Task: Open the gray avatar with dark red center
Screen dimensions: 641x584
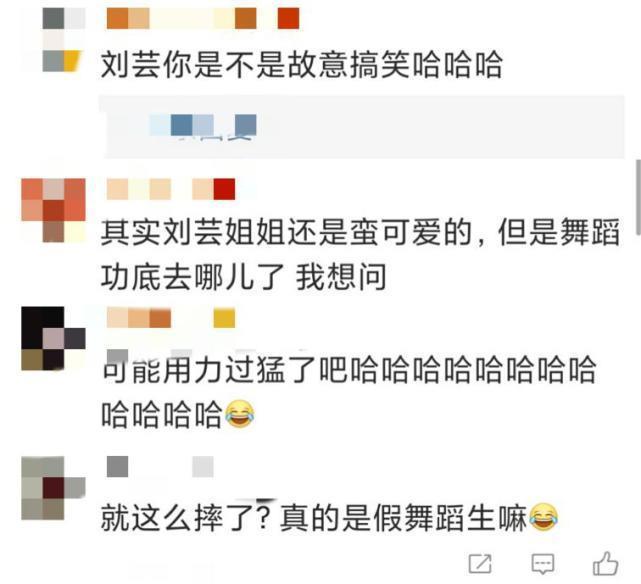Action: click(53, 488)
